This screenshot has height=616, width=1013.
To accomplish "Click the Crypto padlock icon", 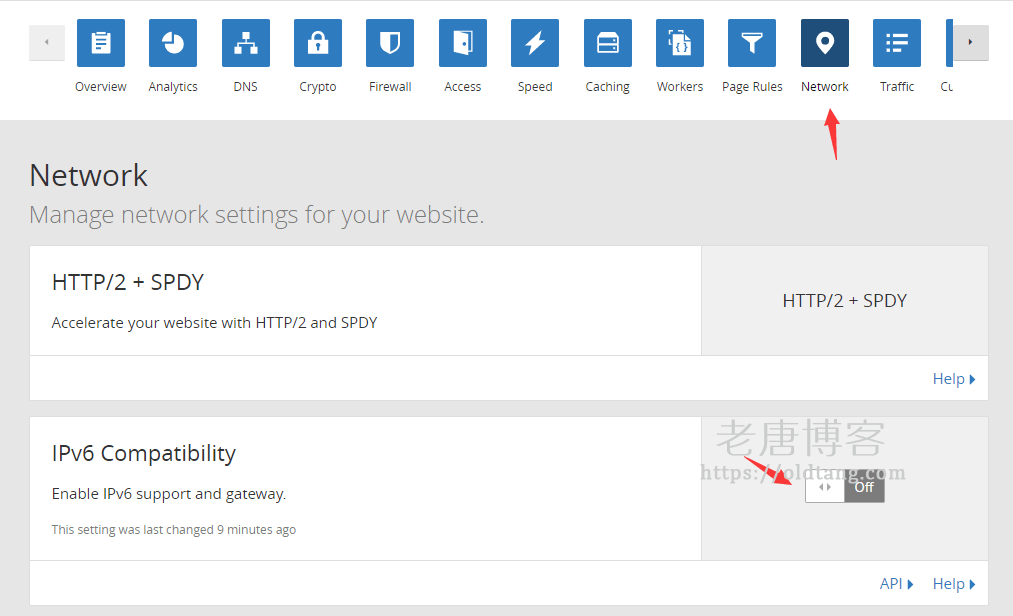I will [317, 43].
